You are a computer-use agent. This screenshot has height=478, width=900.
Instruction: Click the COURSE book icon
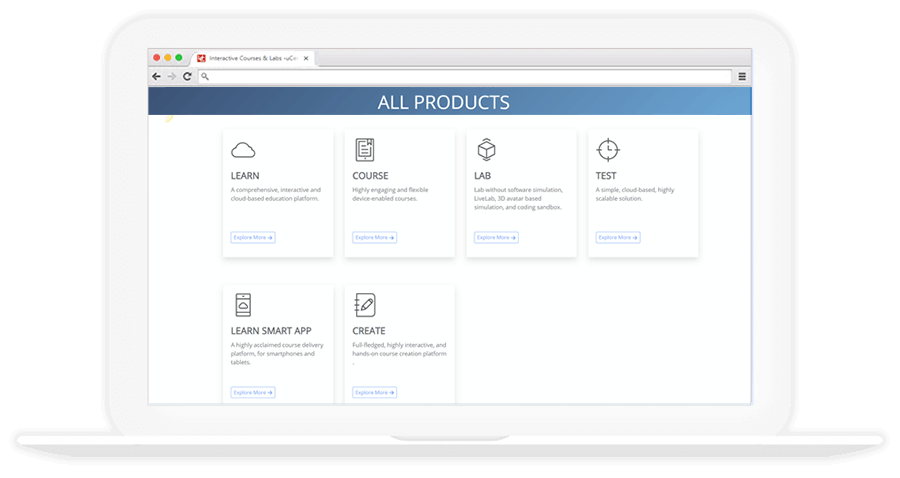click(365, 150)
